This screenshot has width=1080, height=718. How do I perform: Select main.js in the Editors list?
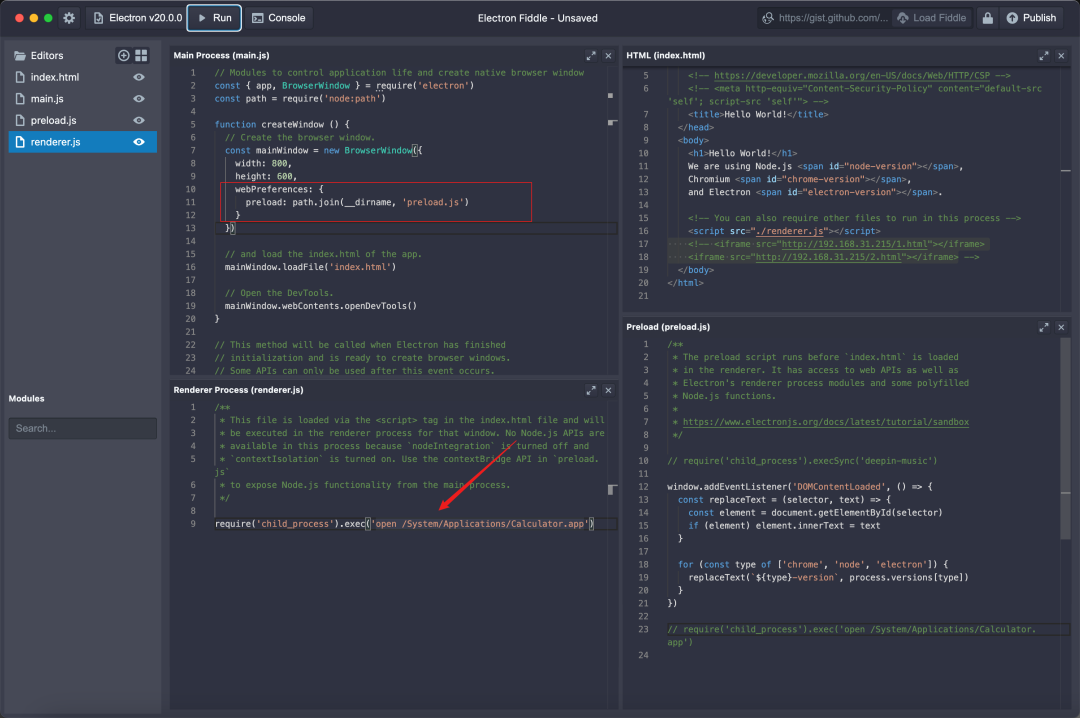tap(83, 99)
